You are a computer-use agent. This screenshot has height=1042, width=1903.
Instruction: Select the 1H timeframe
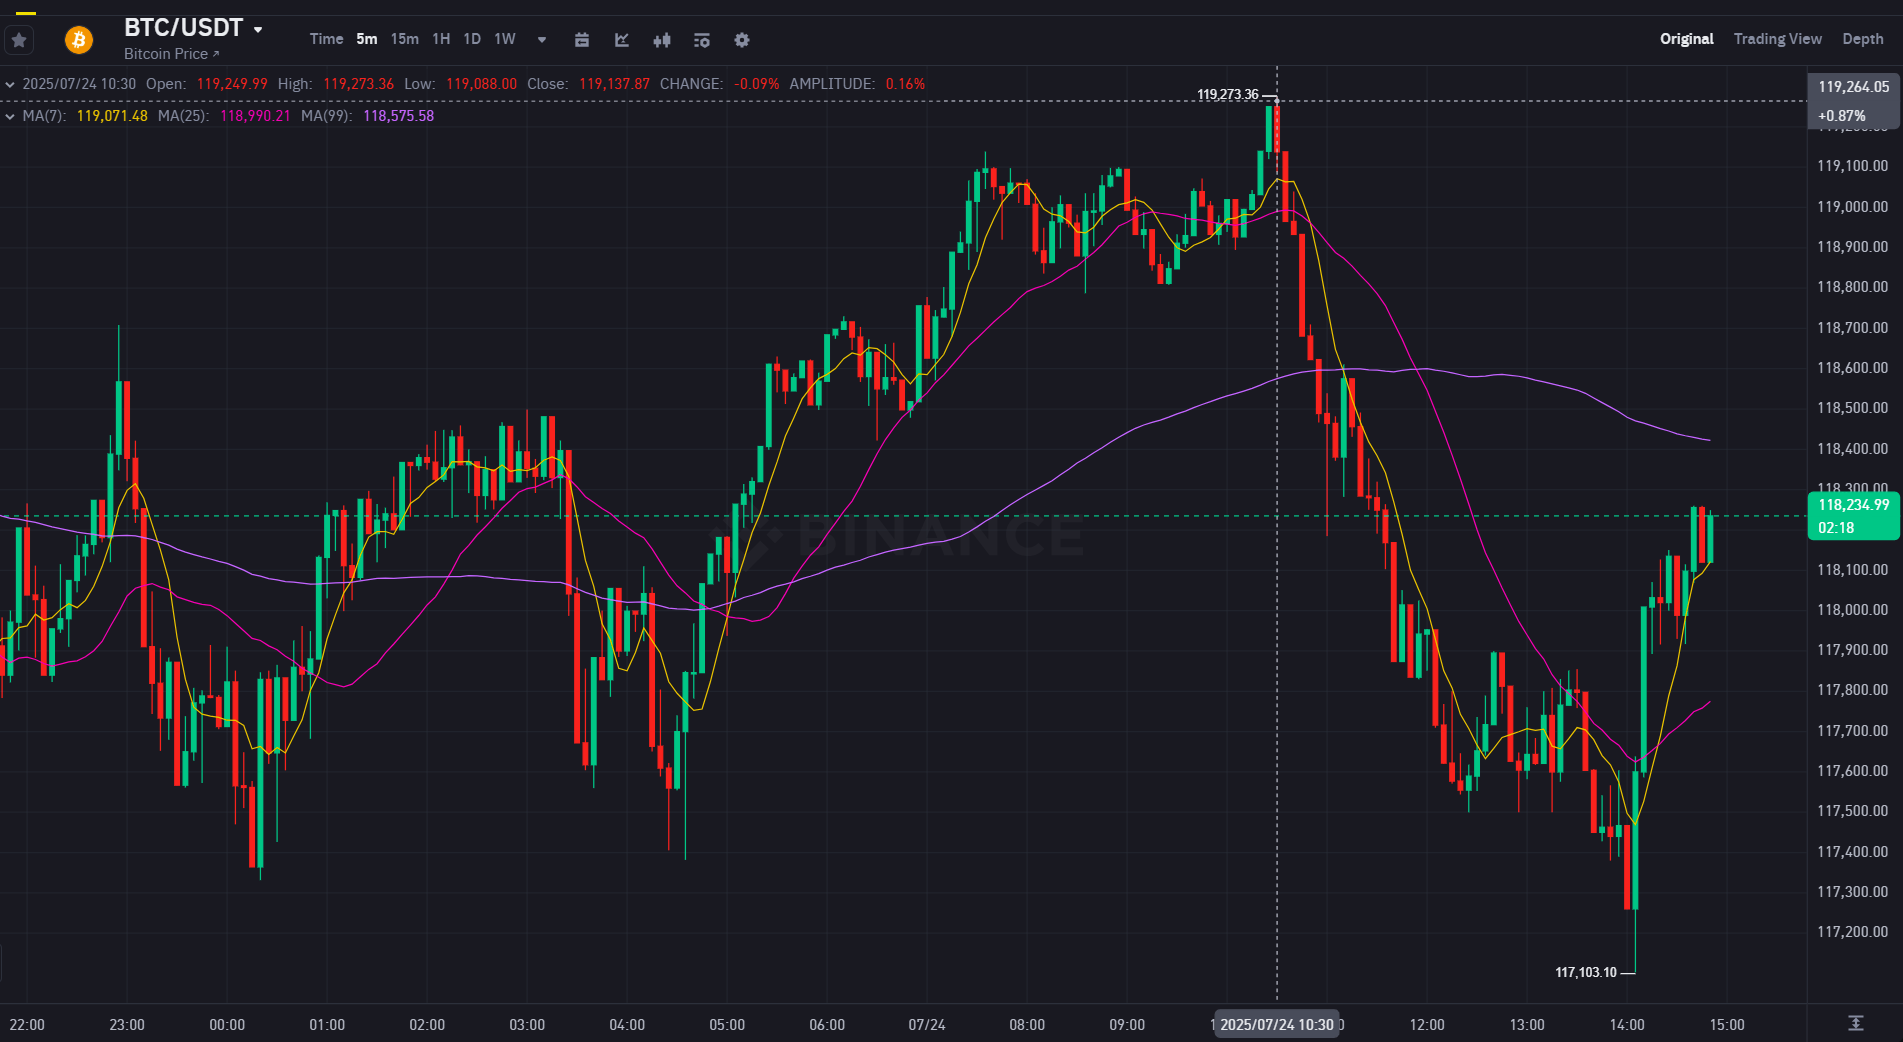[441, 39]
